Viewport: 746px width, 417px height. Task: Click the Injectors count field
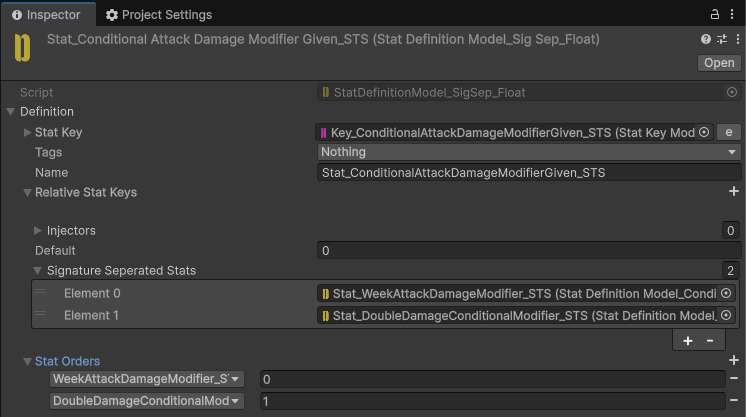point(730,230)
